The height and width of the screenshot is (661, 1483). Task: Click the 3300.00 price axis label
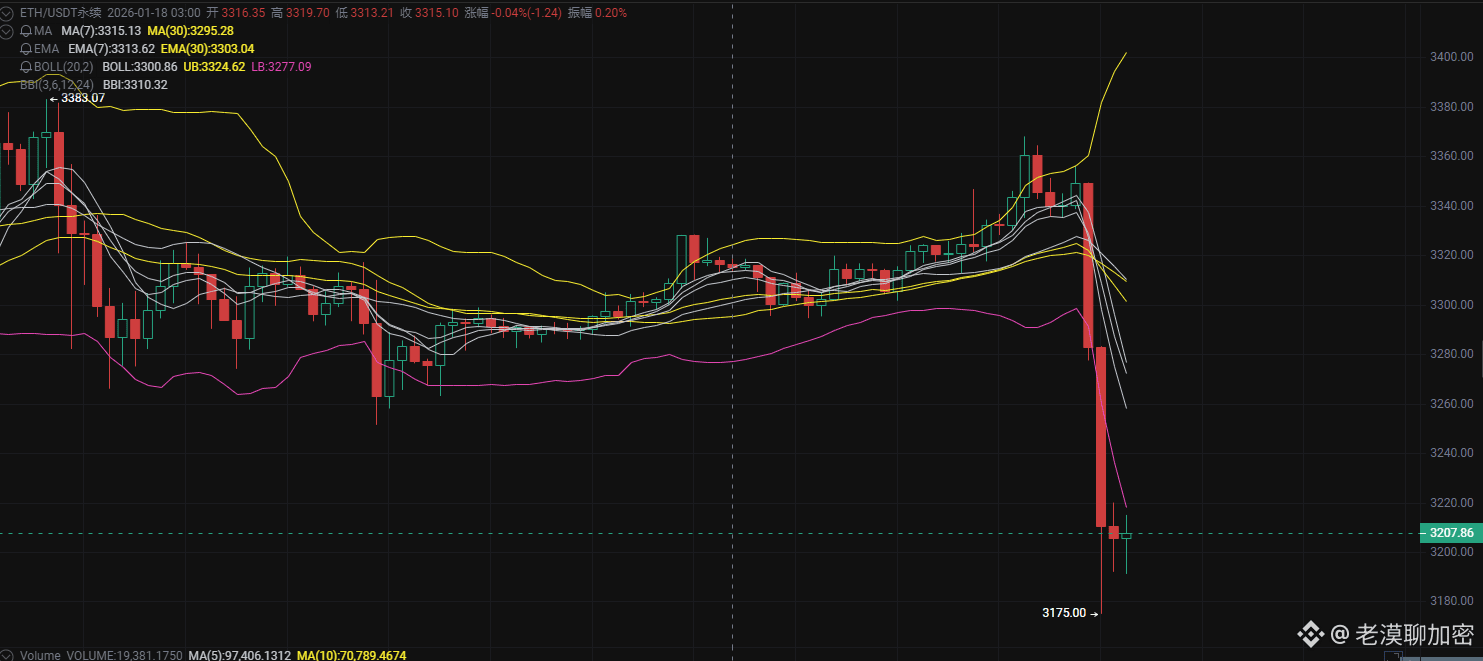coord(1452,304)
